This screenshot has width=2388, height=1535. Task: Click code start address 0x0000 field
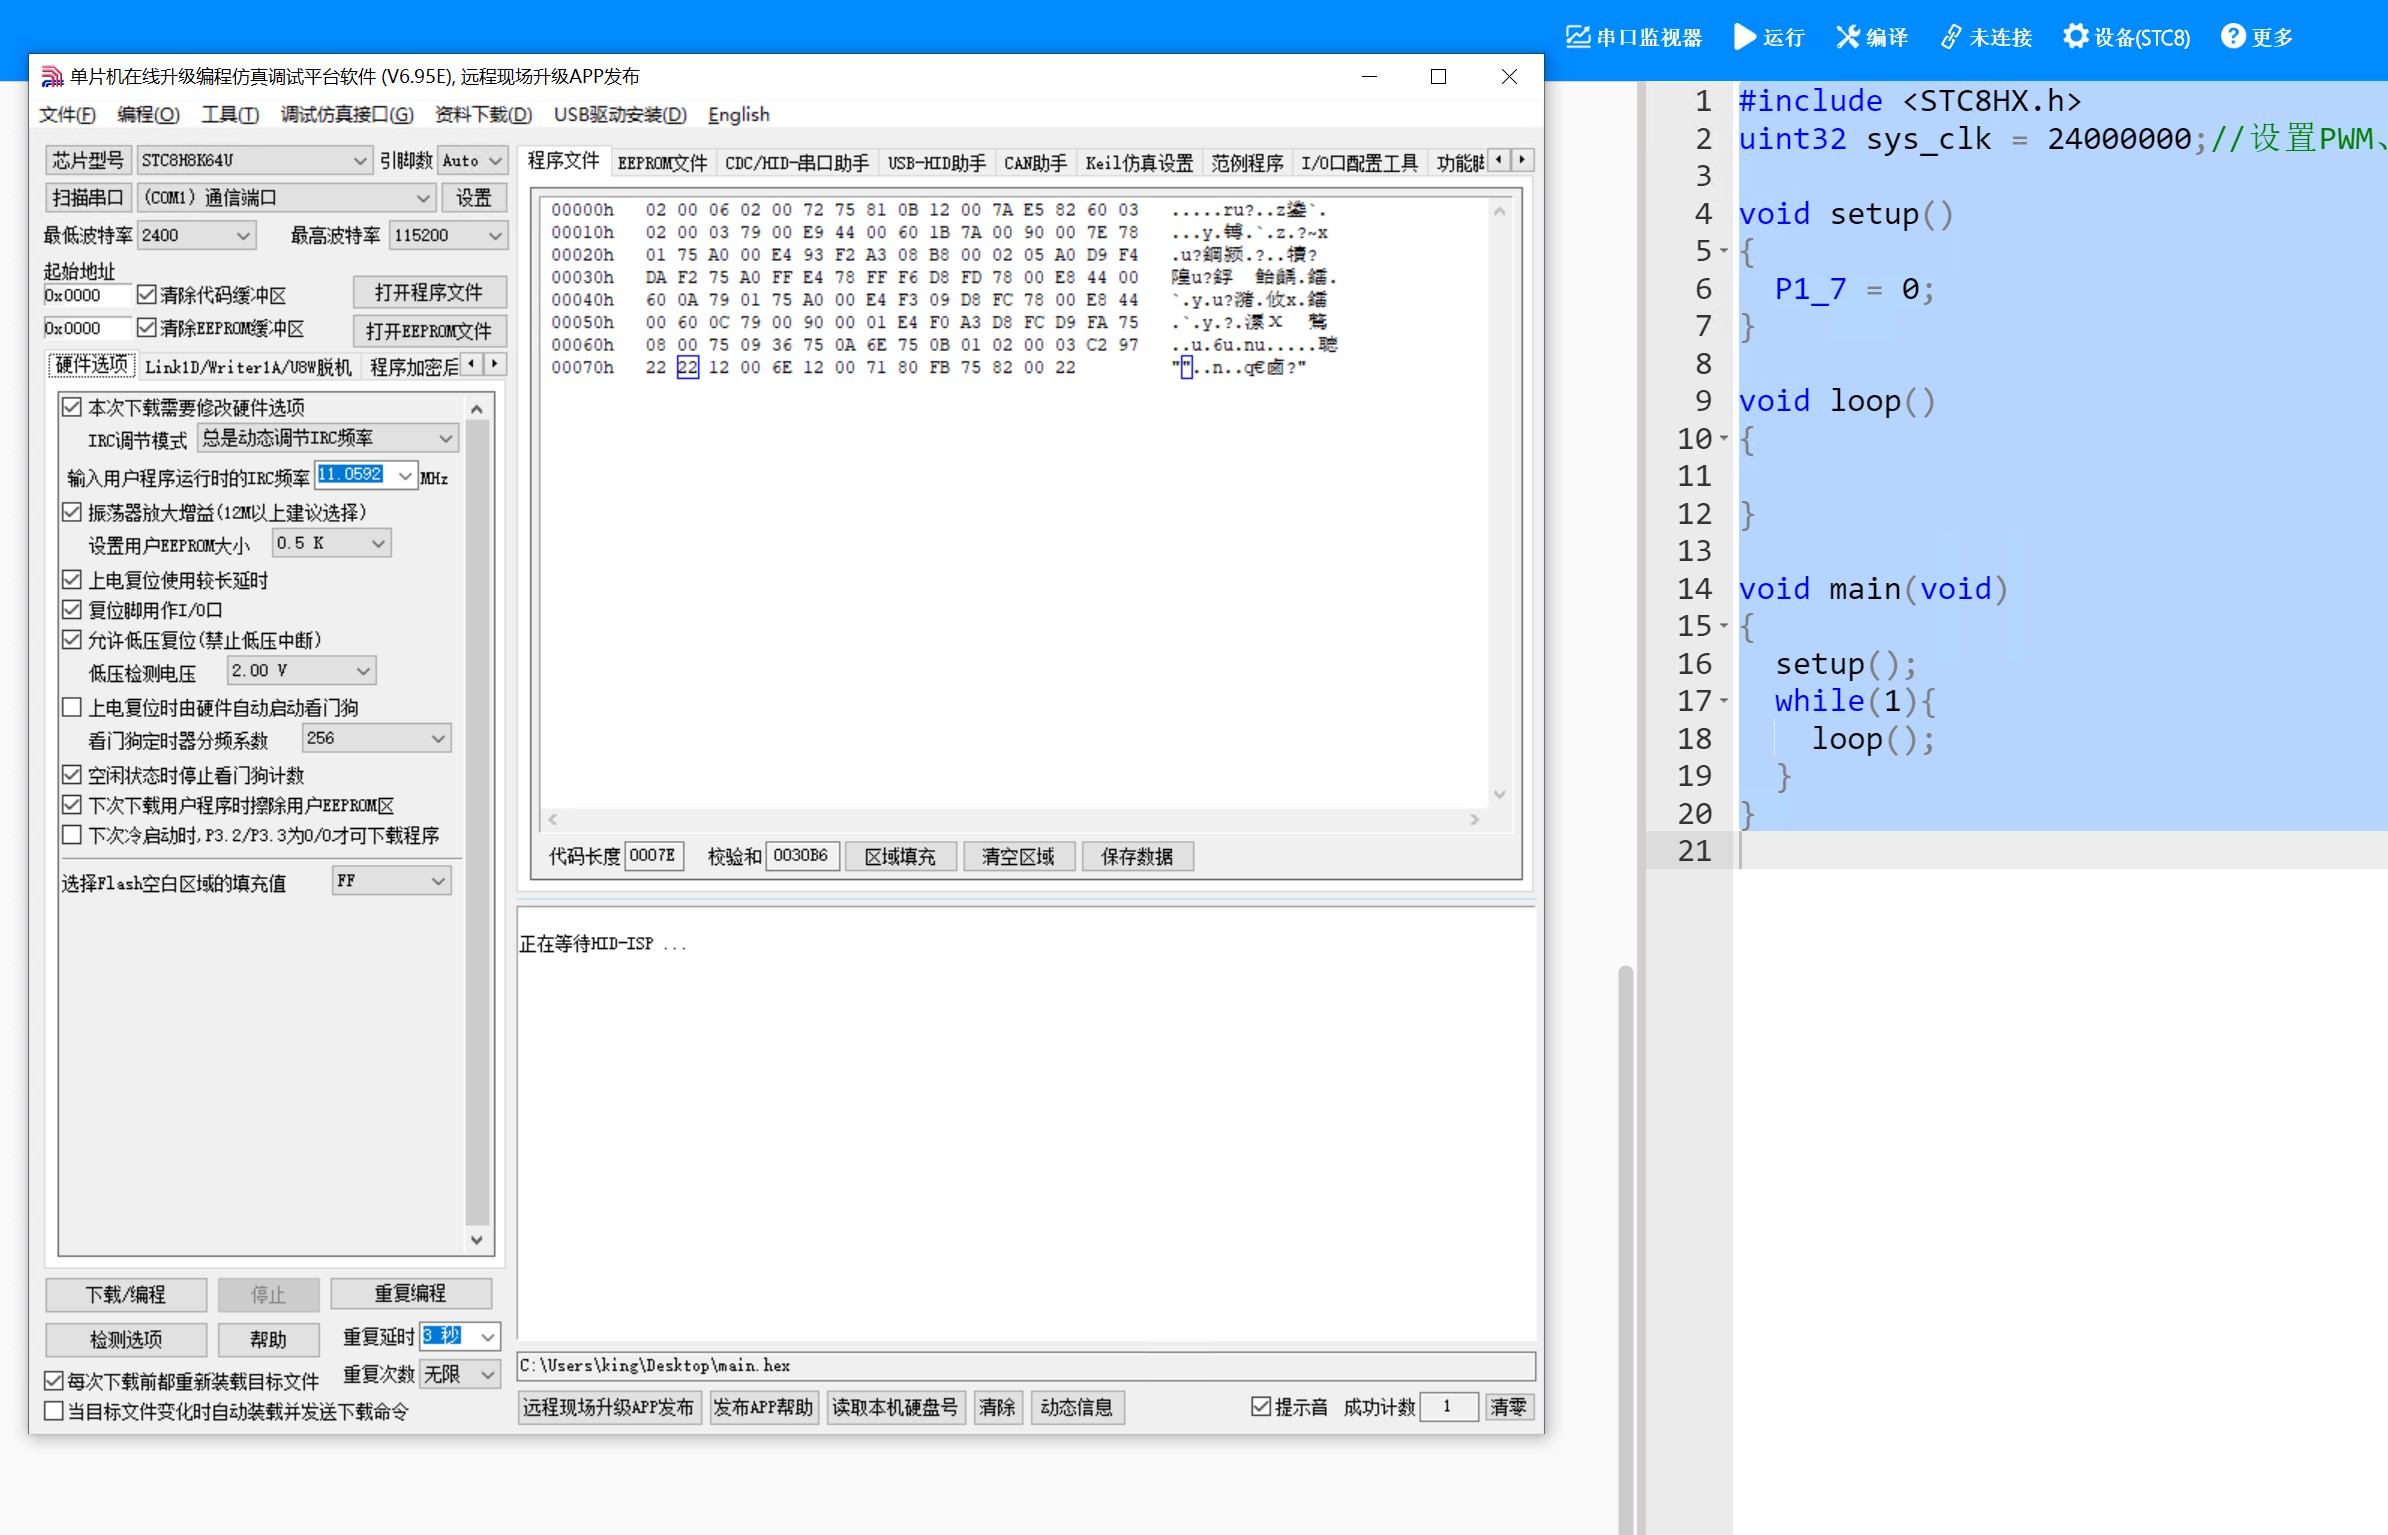[x=87, y=295]
